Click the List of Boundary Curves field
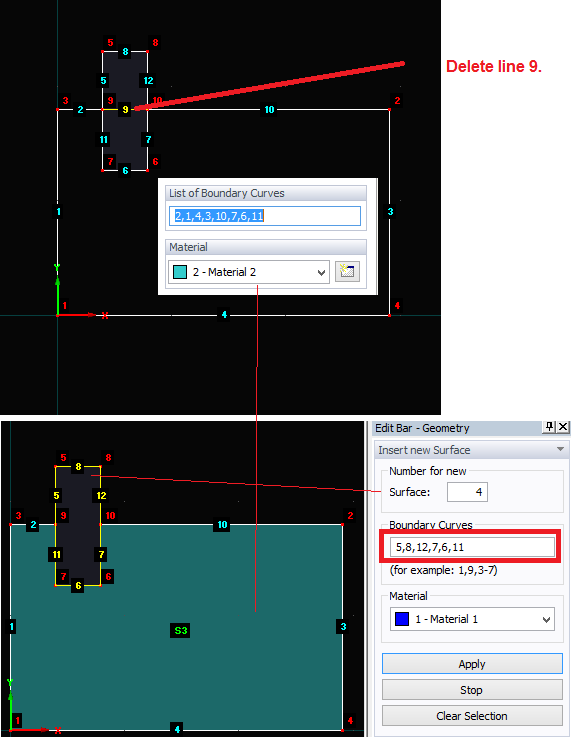This screenshot has height=747, width=580. (265, 216)
